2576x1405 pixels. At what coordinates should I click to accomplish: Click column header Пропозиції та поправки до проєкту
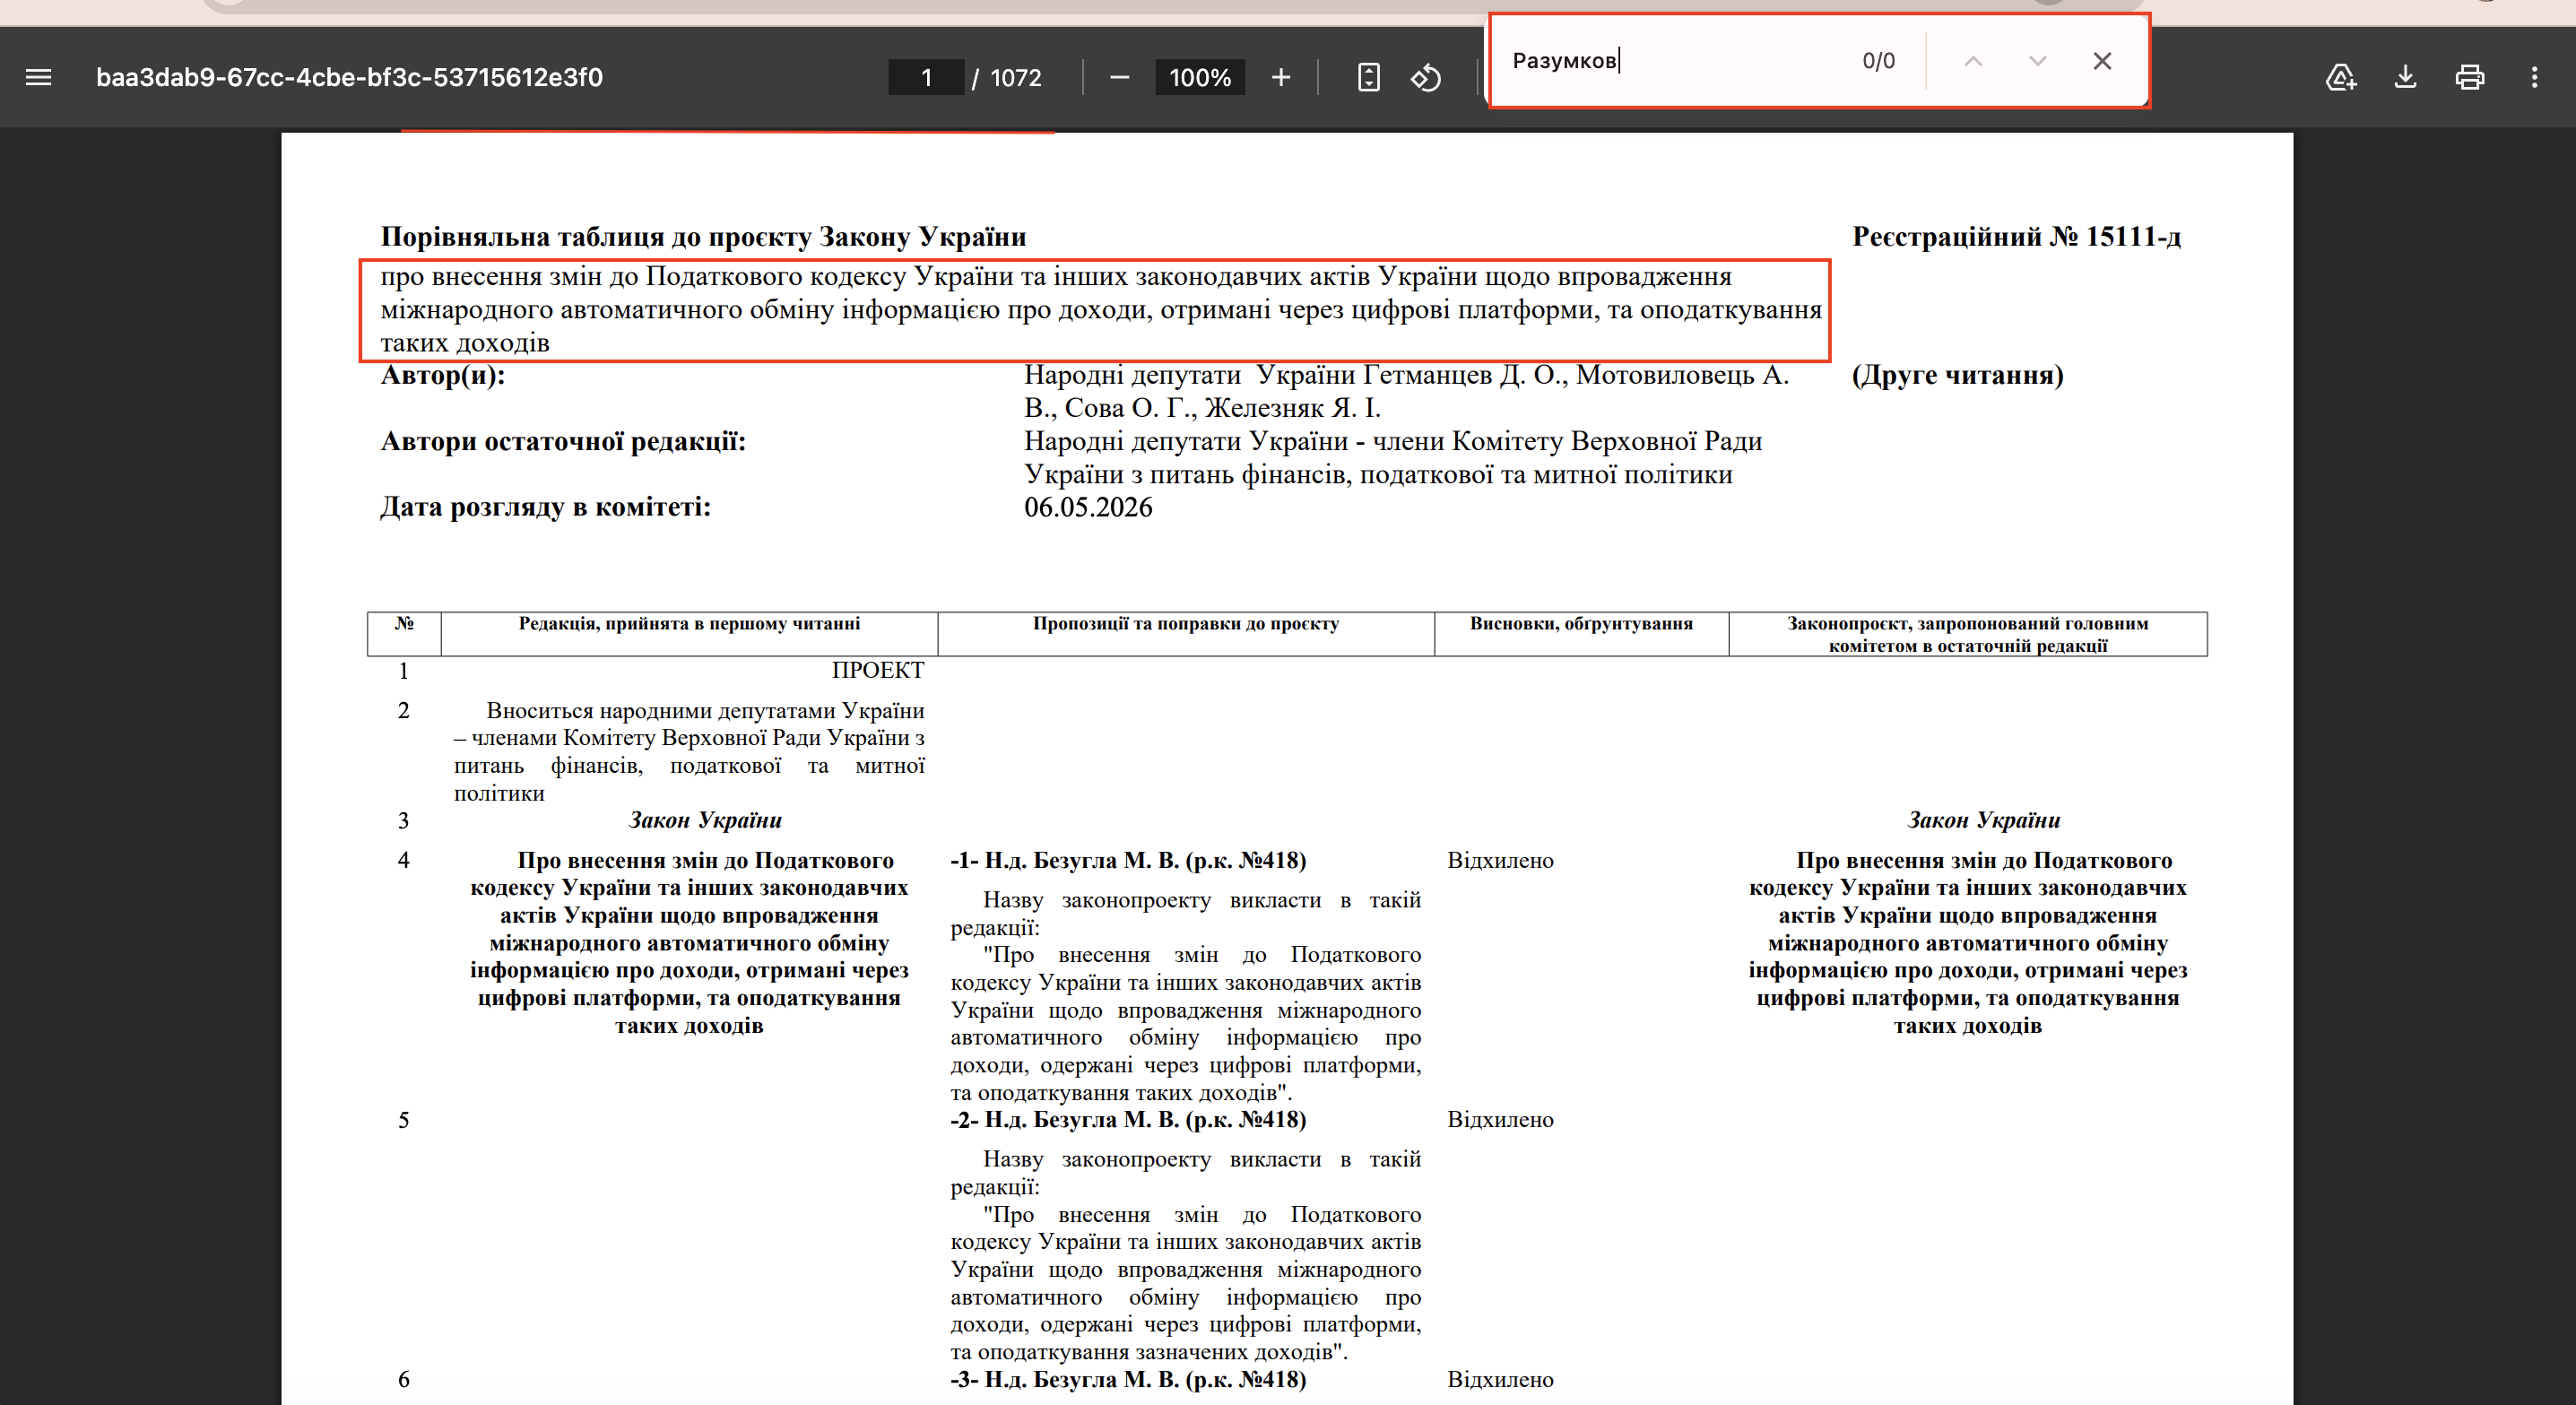(x=1186, y=623)
